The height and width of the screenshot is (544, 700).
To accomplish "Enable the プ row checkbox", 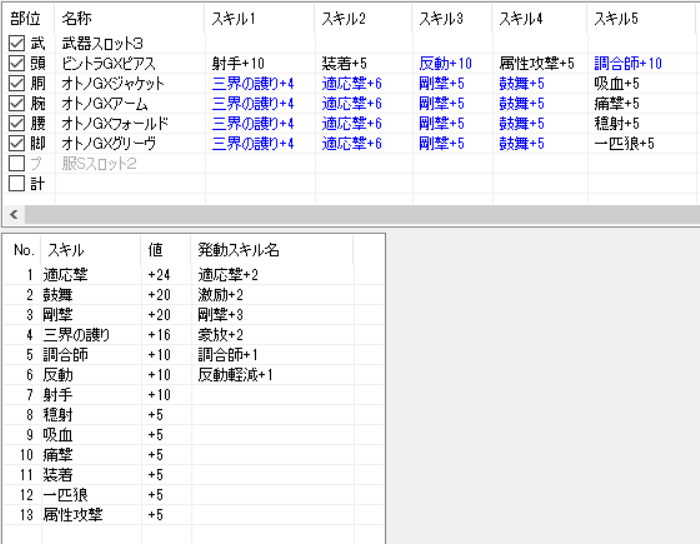I will (x=17, y=163).
